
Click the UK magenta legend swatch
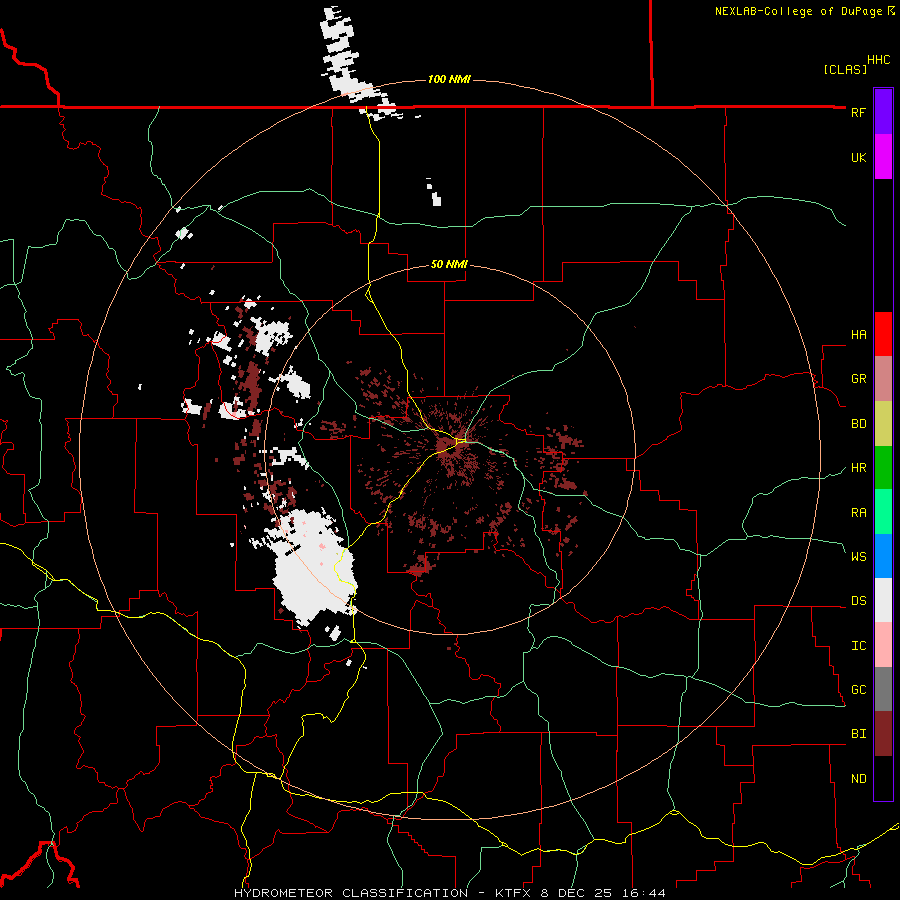tap(883, 157)
